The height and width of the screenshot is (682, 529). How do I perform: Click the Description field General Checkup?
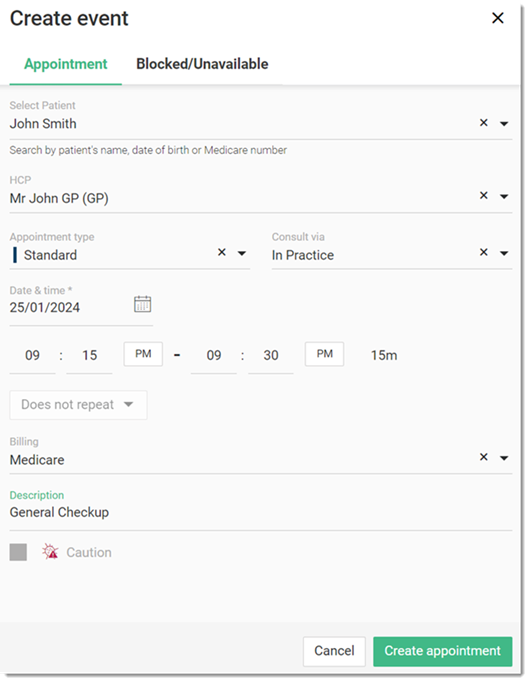261,512
